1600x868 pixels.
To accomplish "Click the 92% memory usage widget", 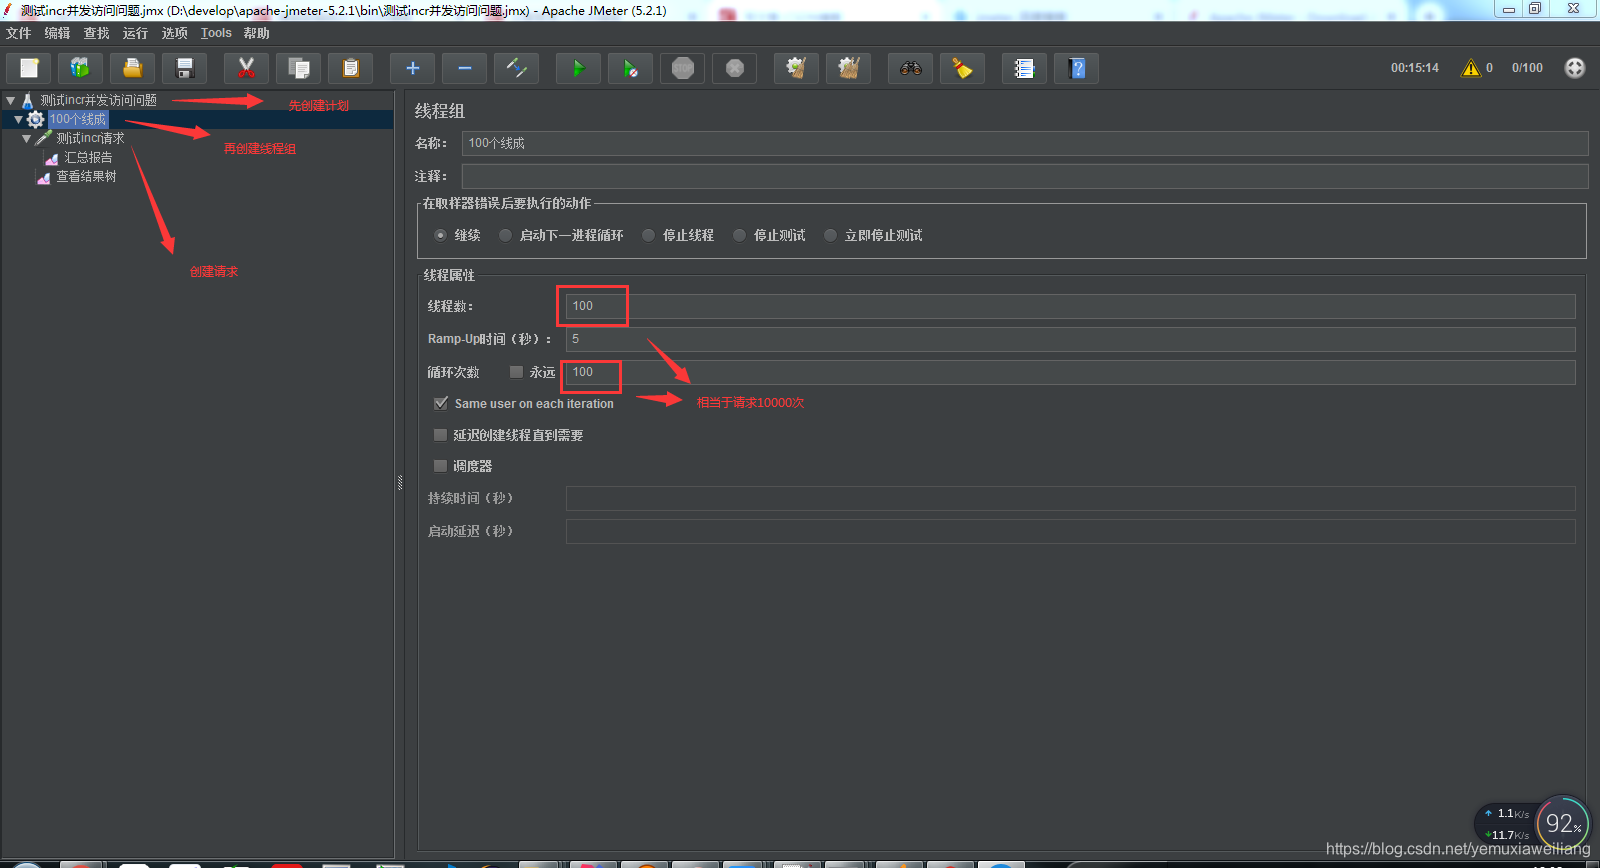I will [1563, 823].
